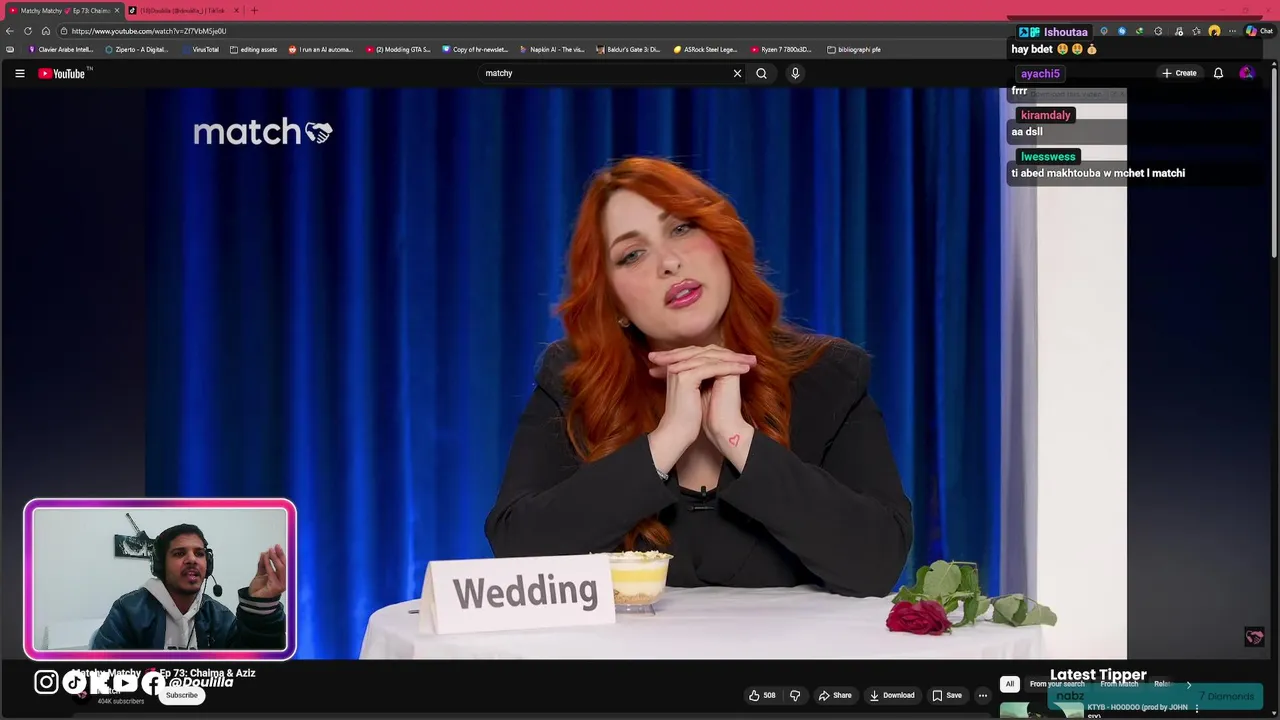1280x720 pixels.
Task: Show more filter chips with the arrow
Action: coord(1189,684)
